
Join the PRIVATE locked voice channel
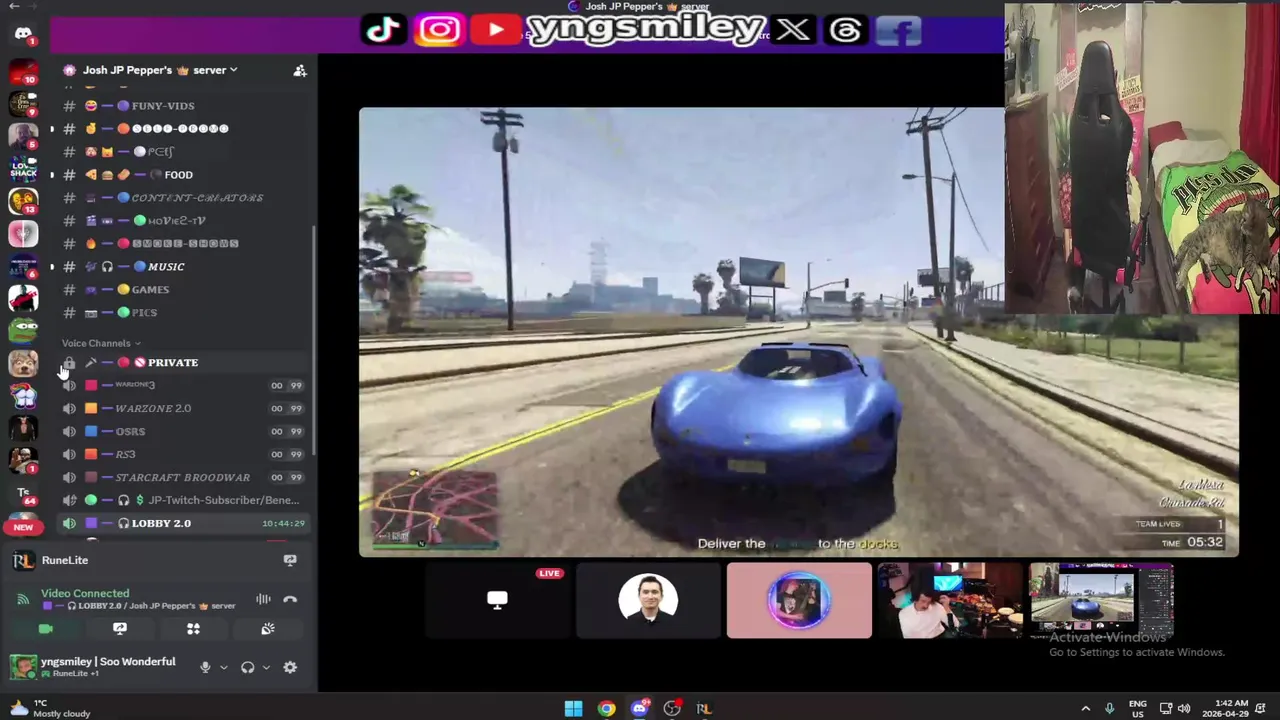(182, 362)
